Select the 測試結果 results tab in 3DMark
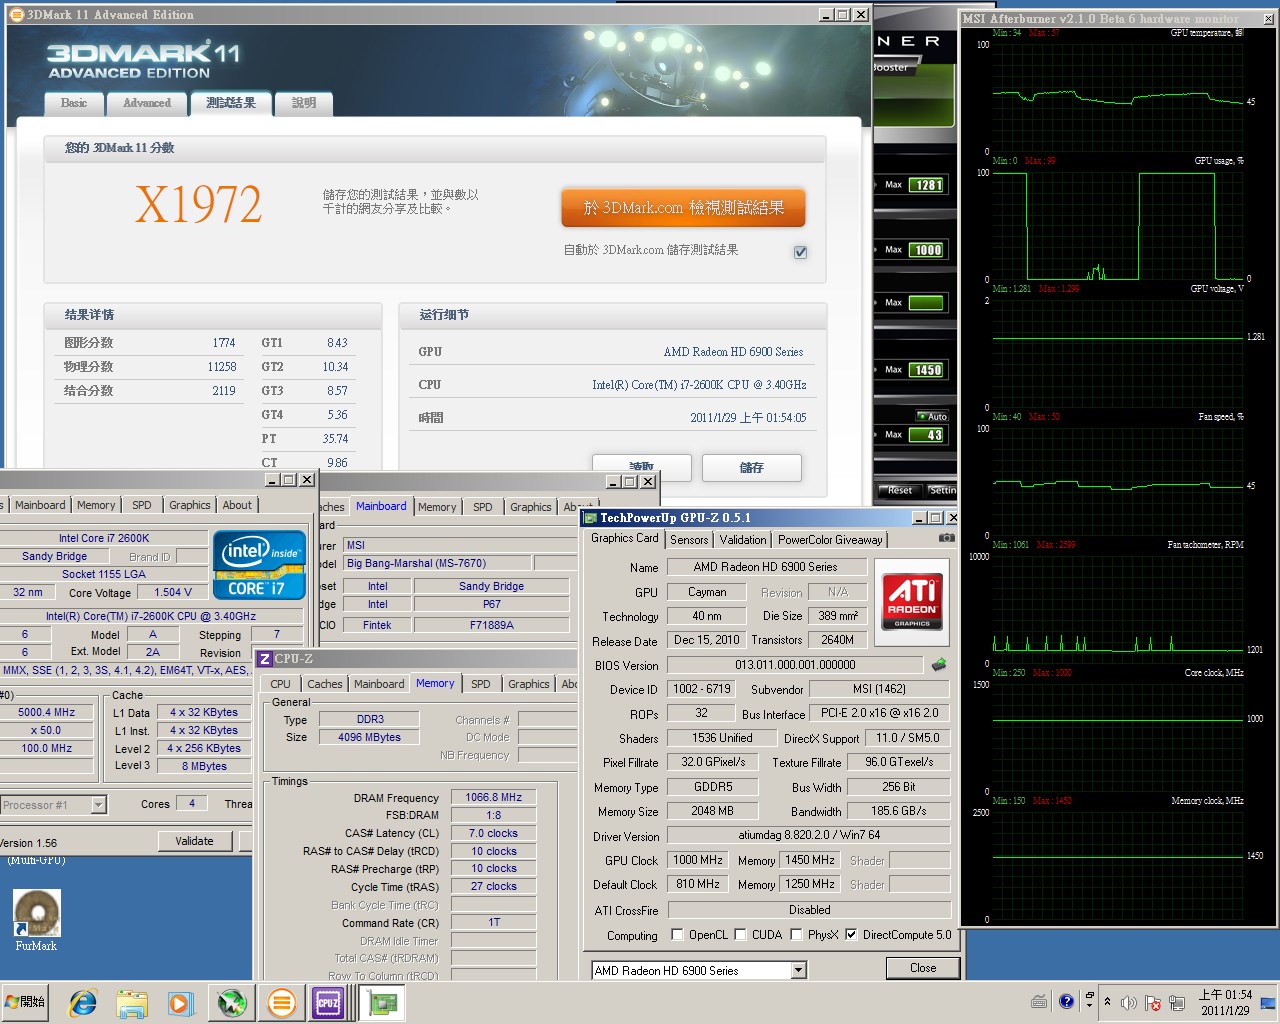The width and height of the screenshot is (1280, 1024). pyautogui.click(x=231, y=102)
